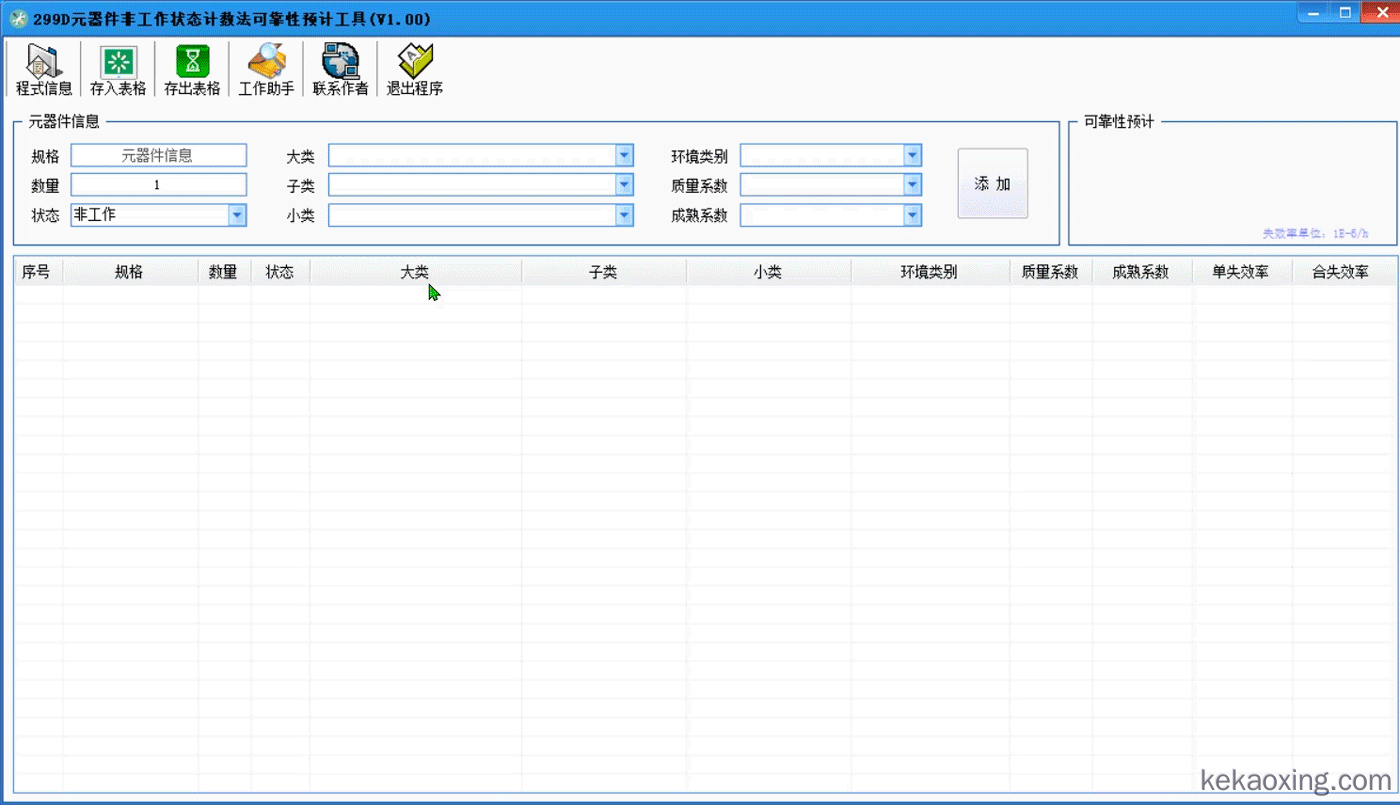Open the 程式信息 program info icon
1400x805 pixels.
43,69
